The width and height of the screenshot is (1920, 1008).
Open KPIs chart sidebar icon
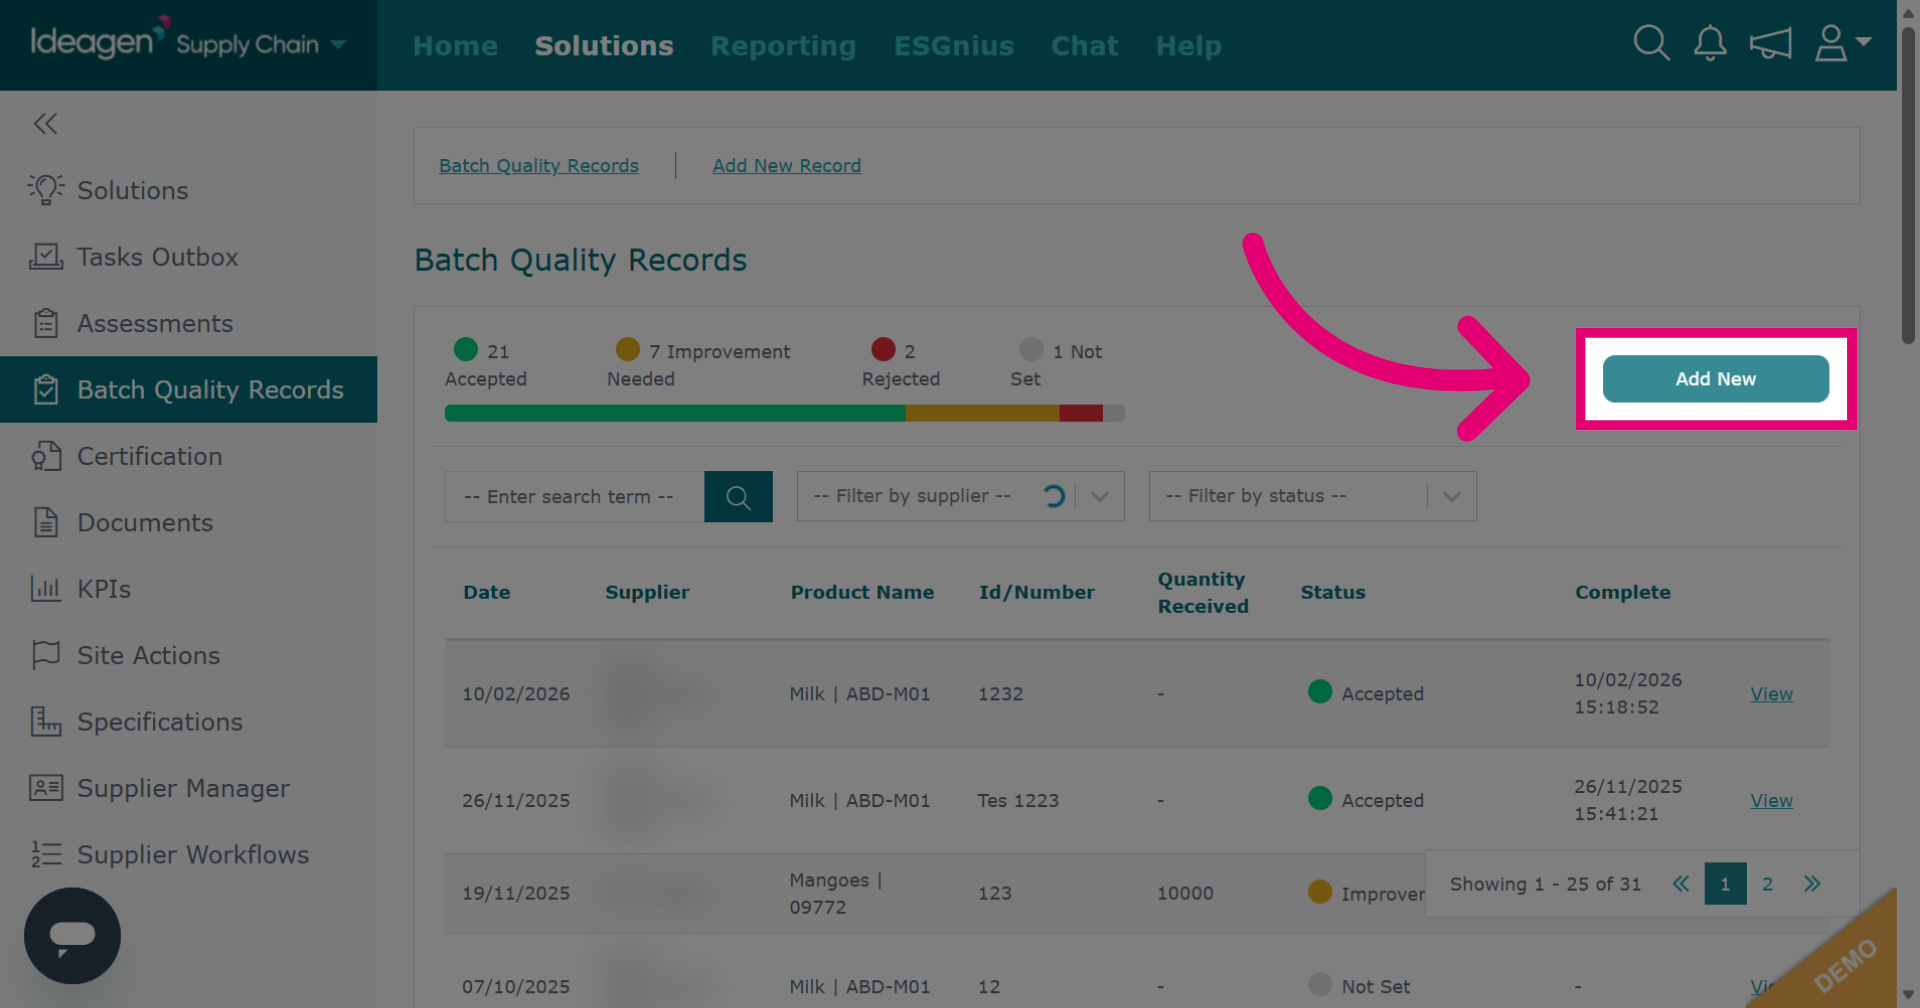(x=46, y=589)
